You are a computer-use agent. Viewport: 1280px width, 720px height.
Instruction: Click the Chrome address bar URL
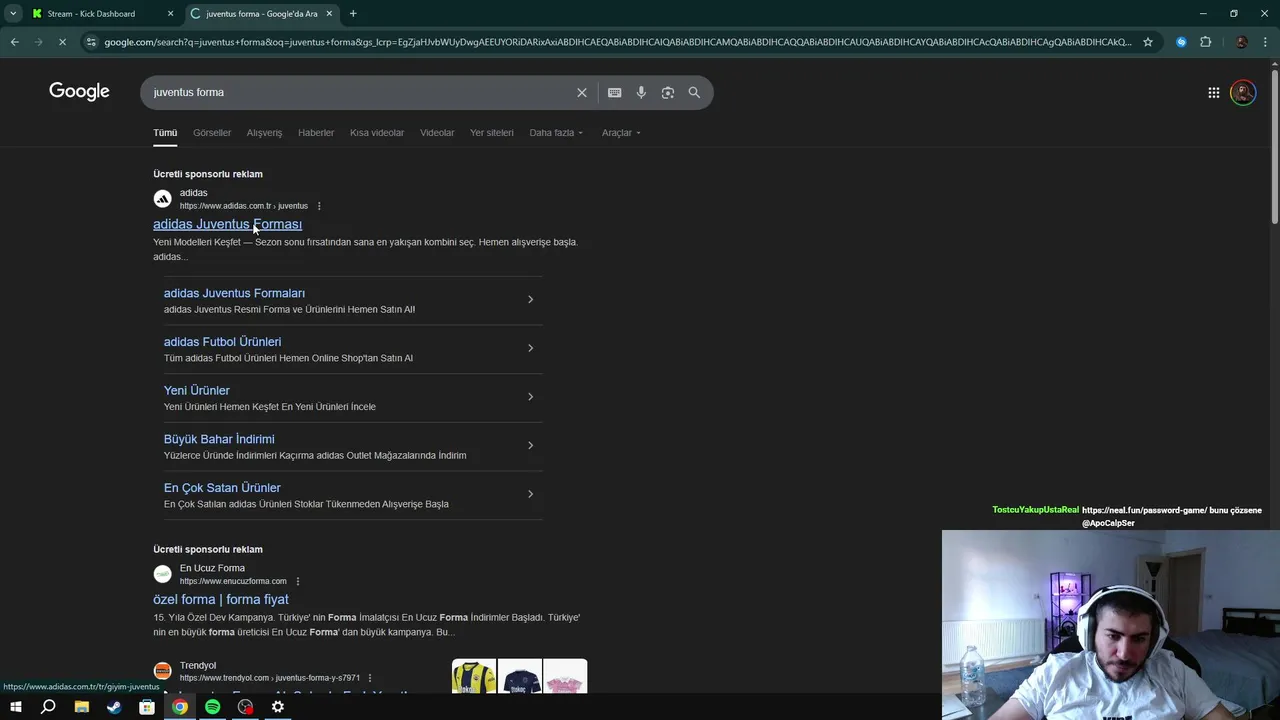click(618, 42)
